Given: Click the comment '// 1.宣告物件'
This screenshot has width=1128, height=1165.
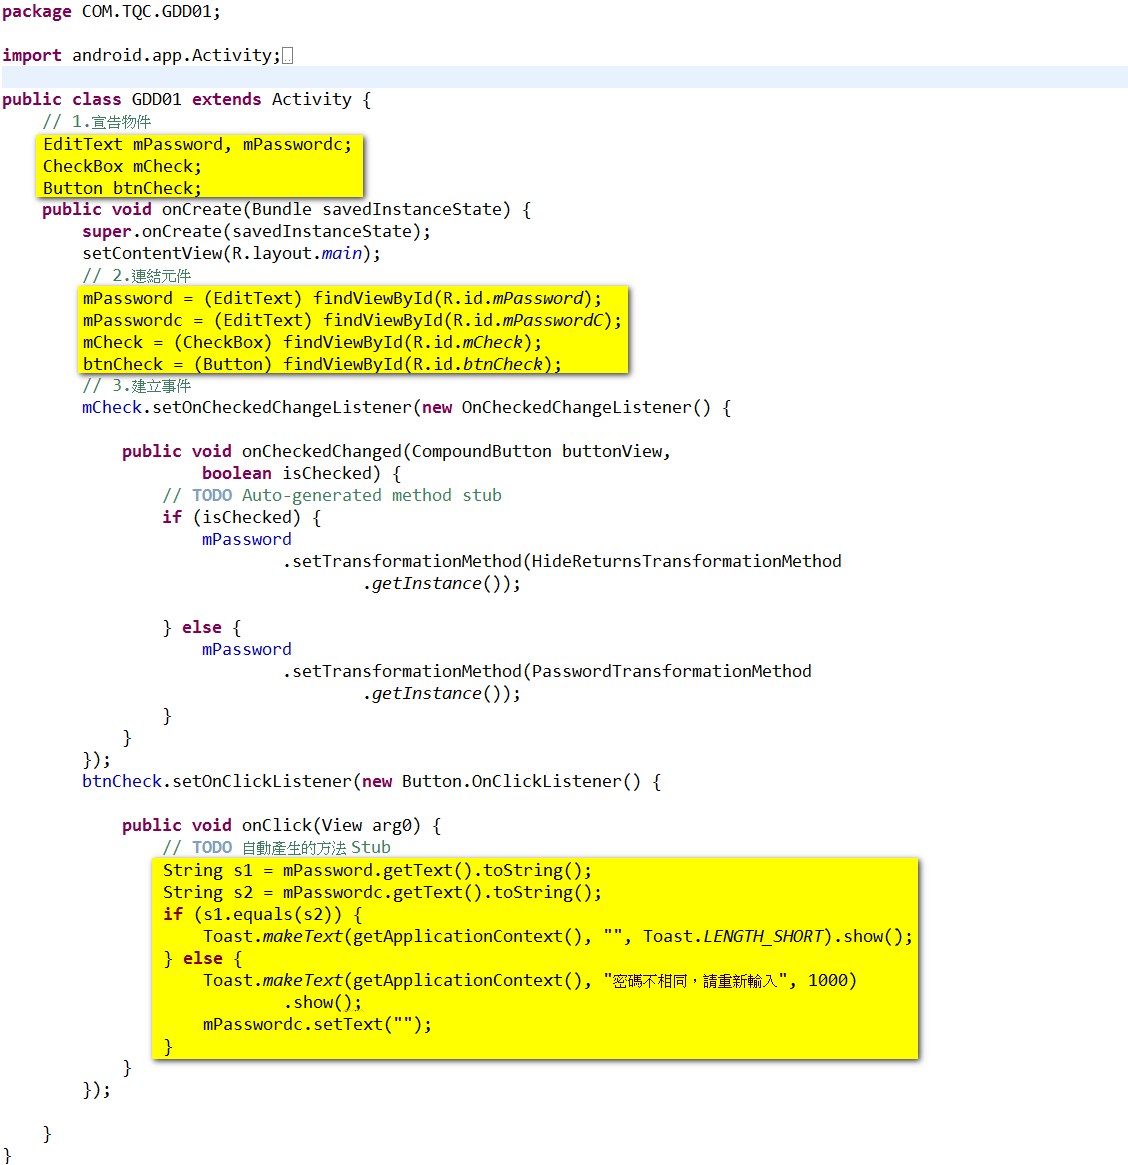Looking at the screenshot, I should (x=97, y=122).
